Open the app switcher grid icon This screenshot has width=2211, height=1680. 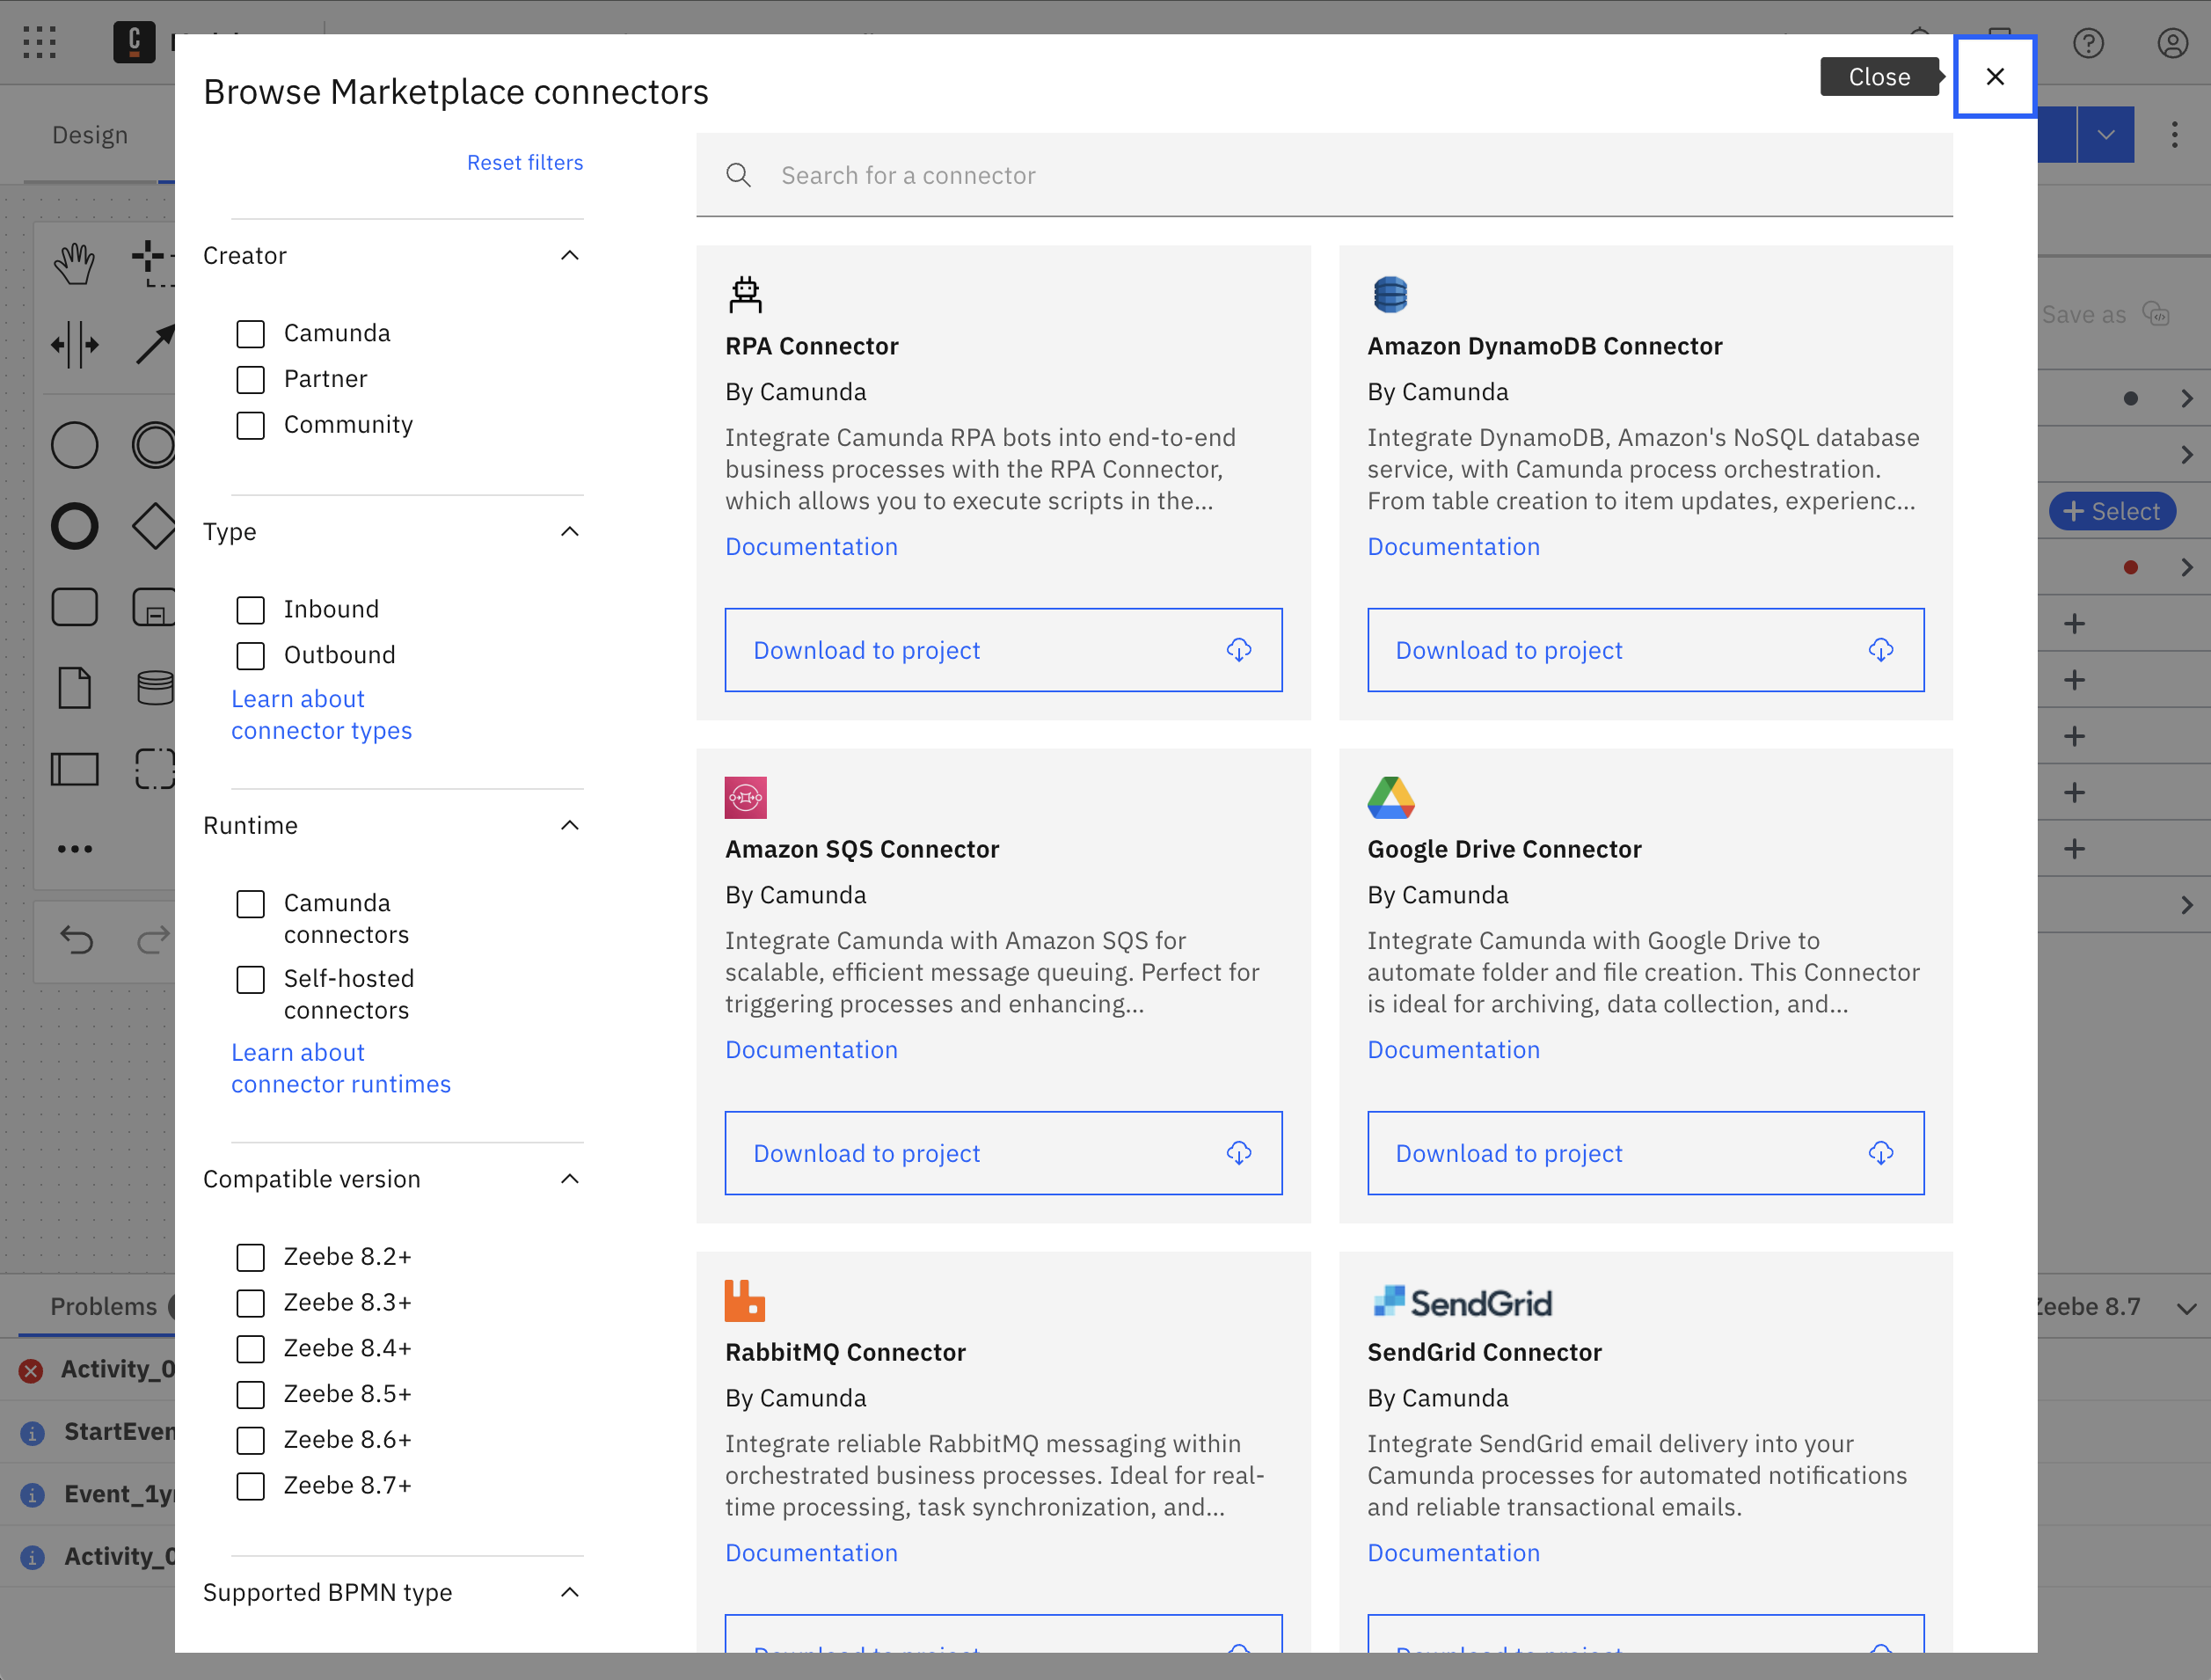[40, 42]
